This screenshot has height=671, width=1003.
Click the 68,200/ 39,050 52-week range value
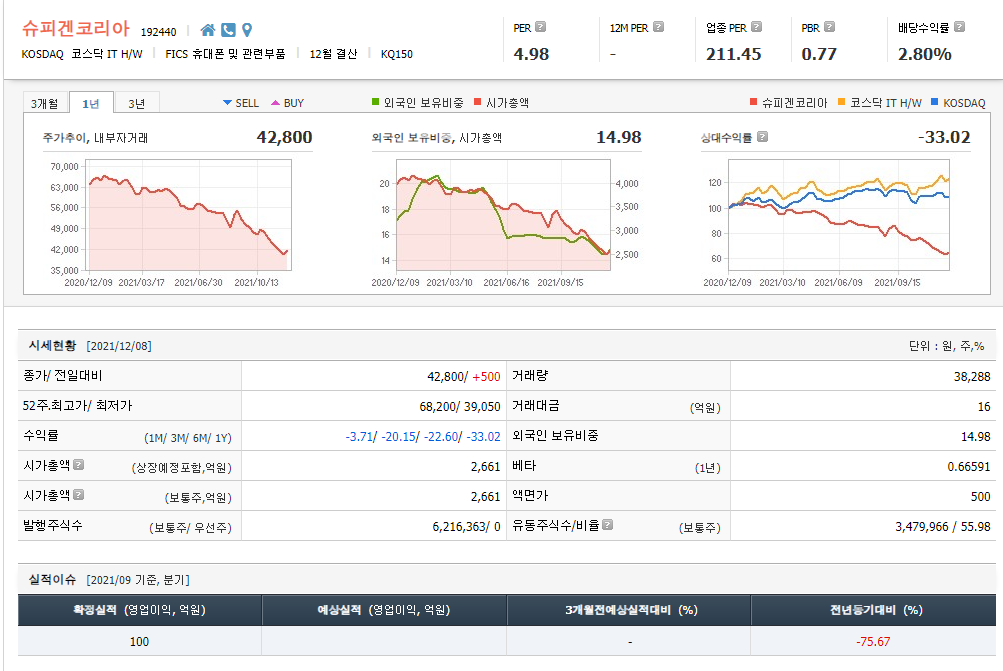click(x=460, y=406)
